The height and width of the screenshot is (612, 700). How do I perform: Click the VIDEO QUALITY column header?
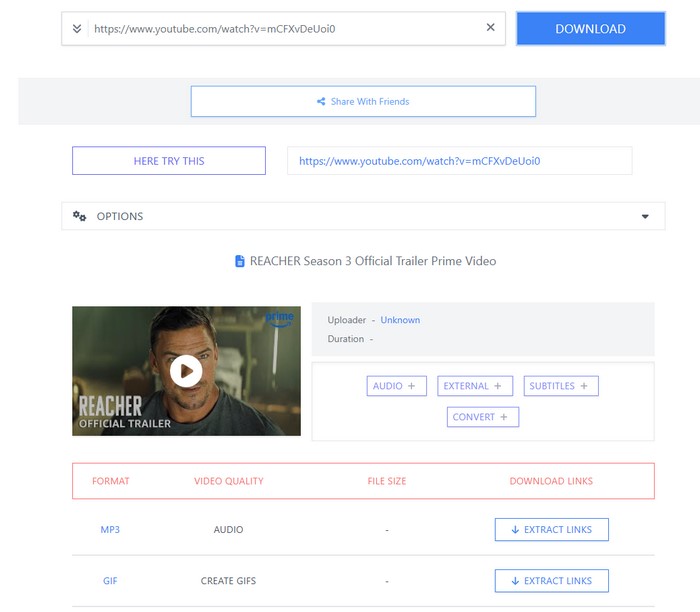[x=229, y=481]
